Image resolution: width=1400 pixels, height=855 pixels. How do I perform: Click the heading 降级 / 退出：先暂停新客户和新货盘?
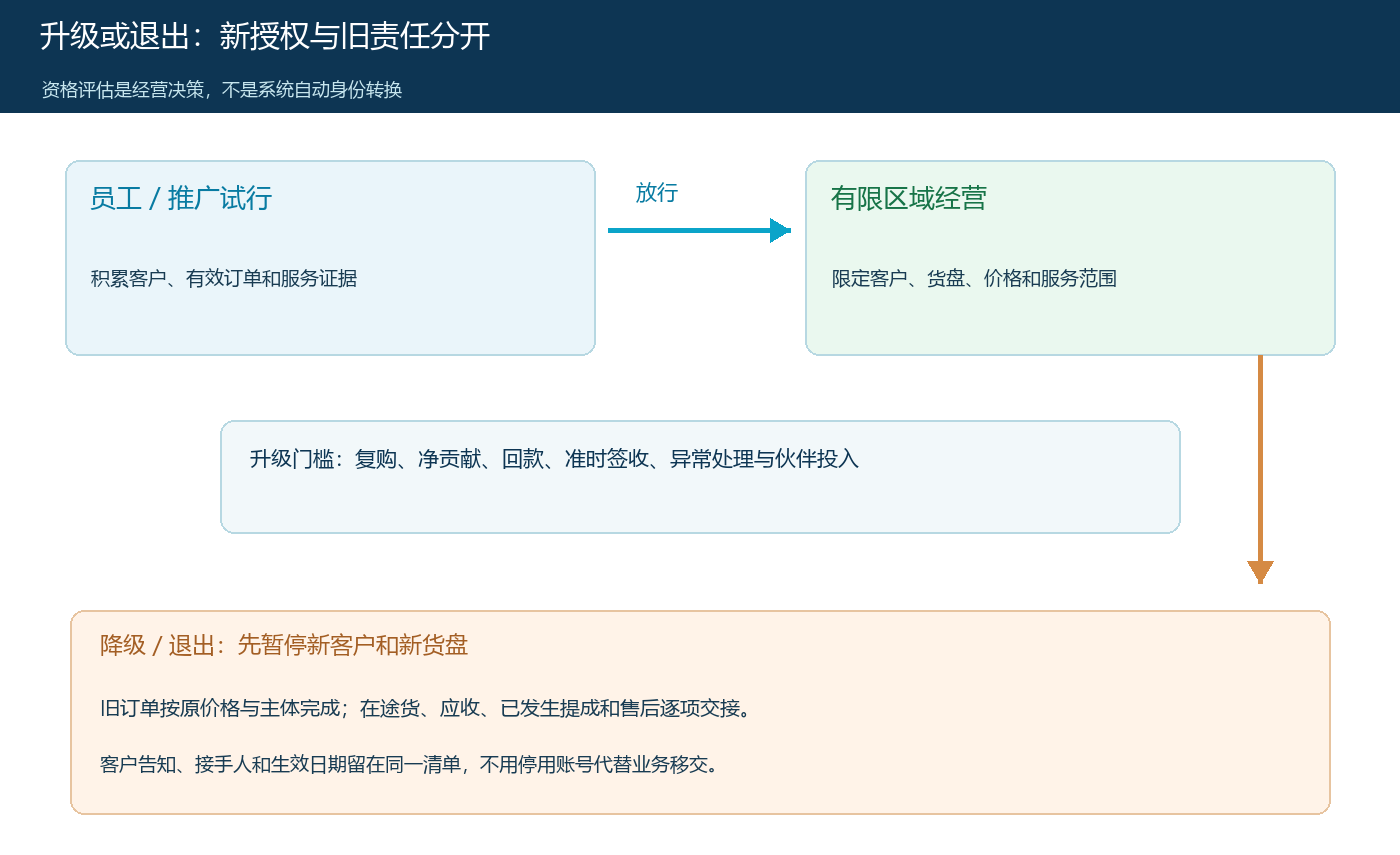(284, 645)
